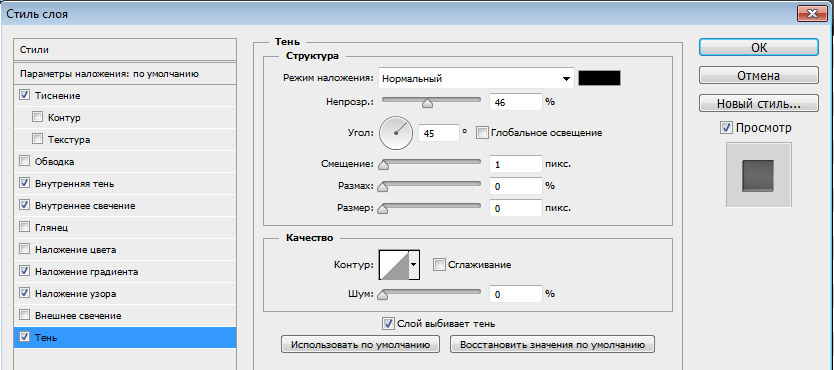Select the Внутренняя тень row label
The width and height of the screenshot is (834, 370).
(74, 183)
